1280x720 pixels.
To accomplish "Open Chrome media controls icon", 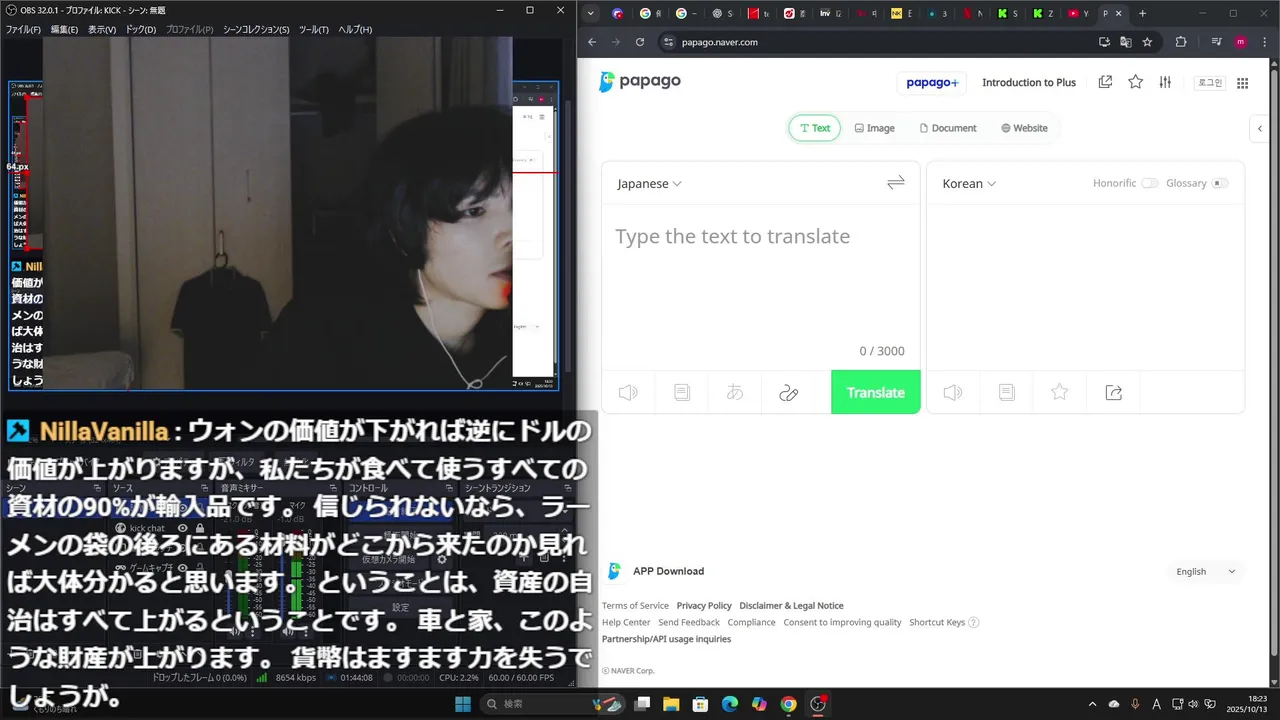I will pos(1216,42).
